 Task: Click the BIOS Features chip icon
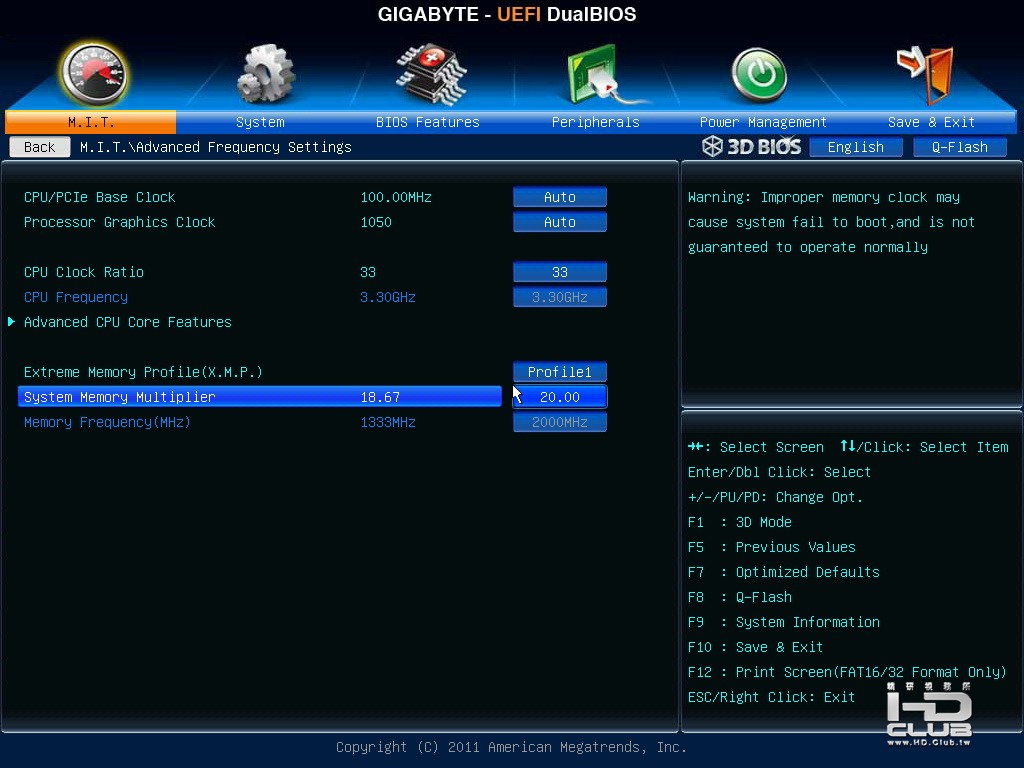(431, 74)
